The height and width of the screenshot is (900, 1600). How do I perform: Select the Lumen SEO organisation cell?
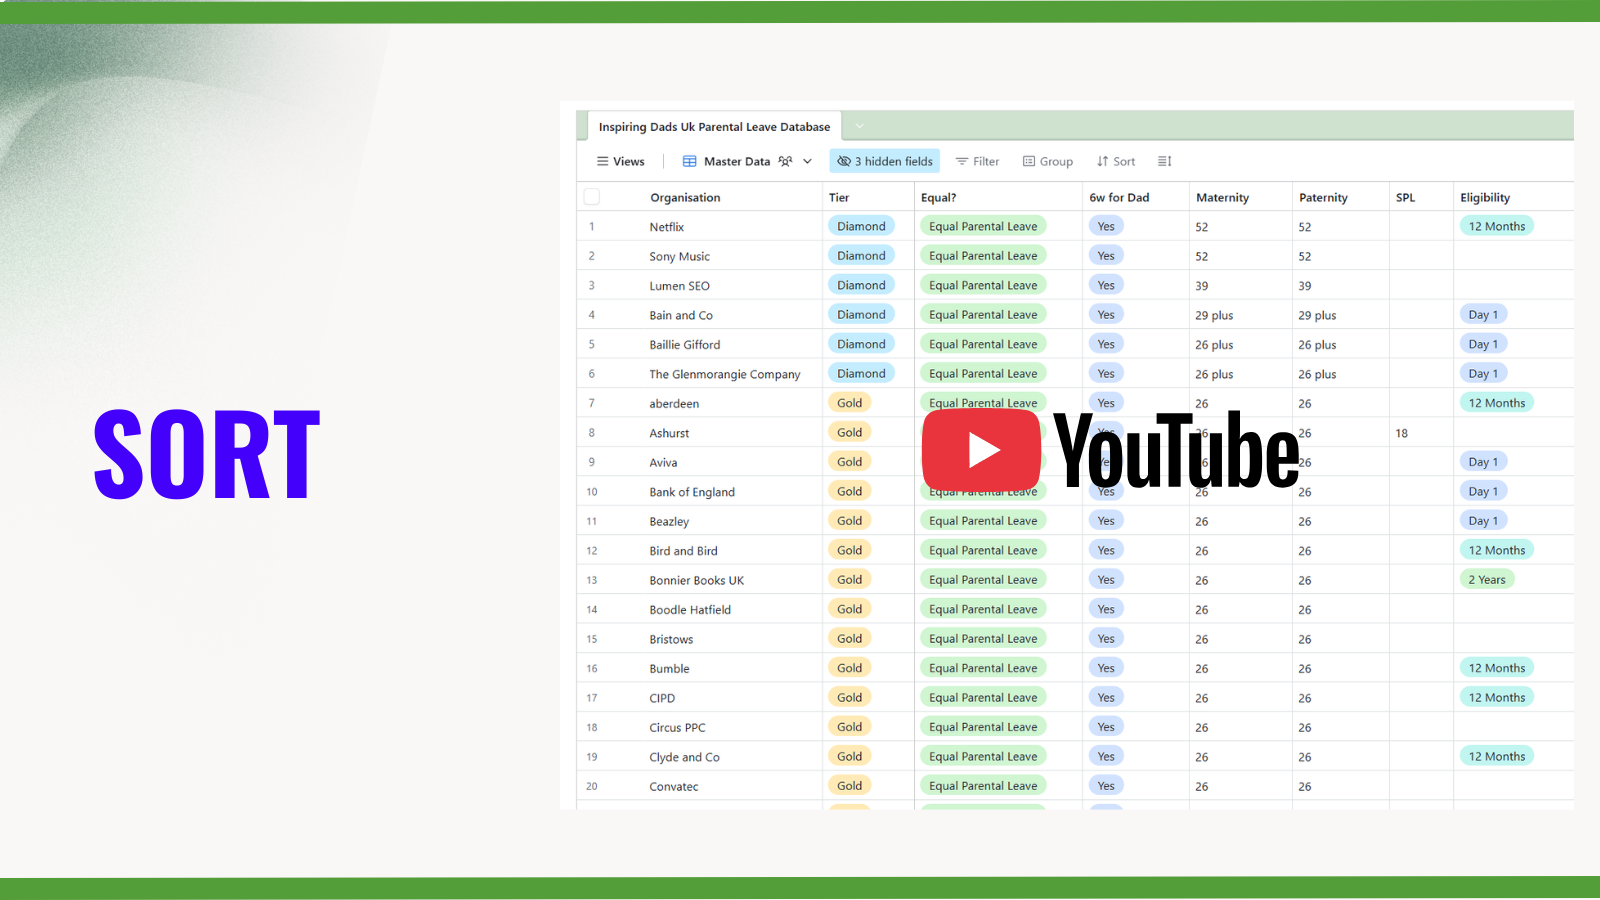(679, 286)
